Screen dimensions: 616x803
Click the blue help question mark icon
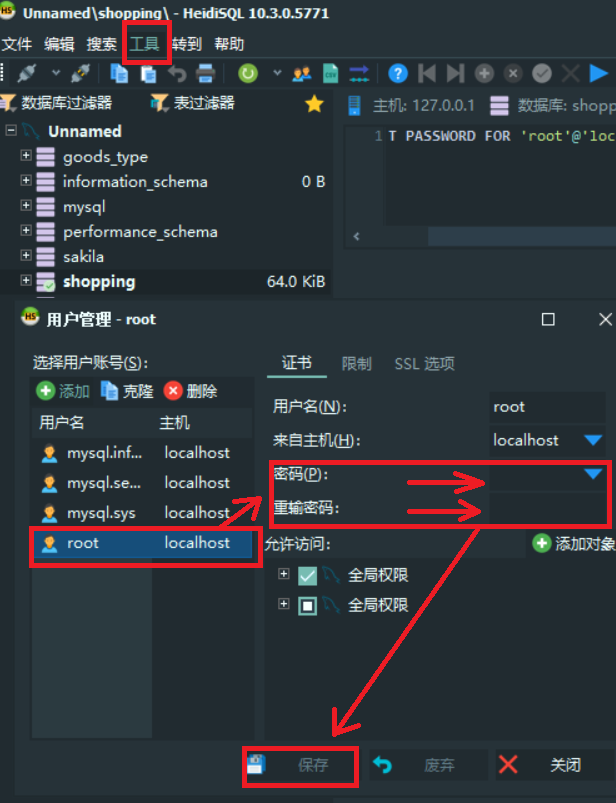coord(398,74)
